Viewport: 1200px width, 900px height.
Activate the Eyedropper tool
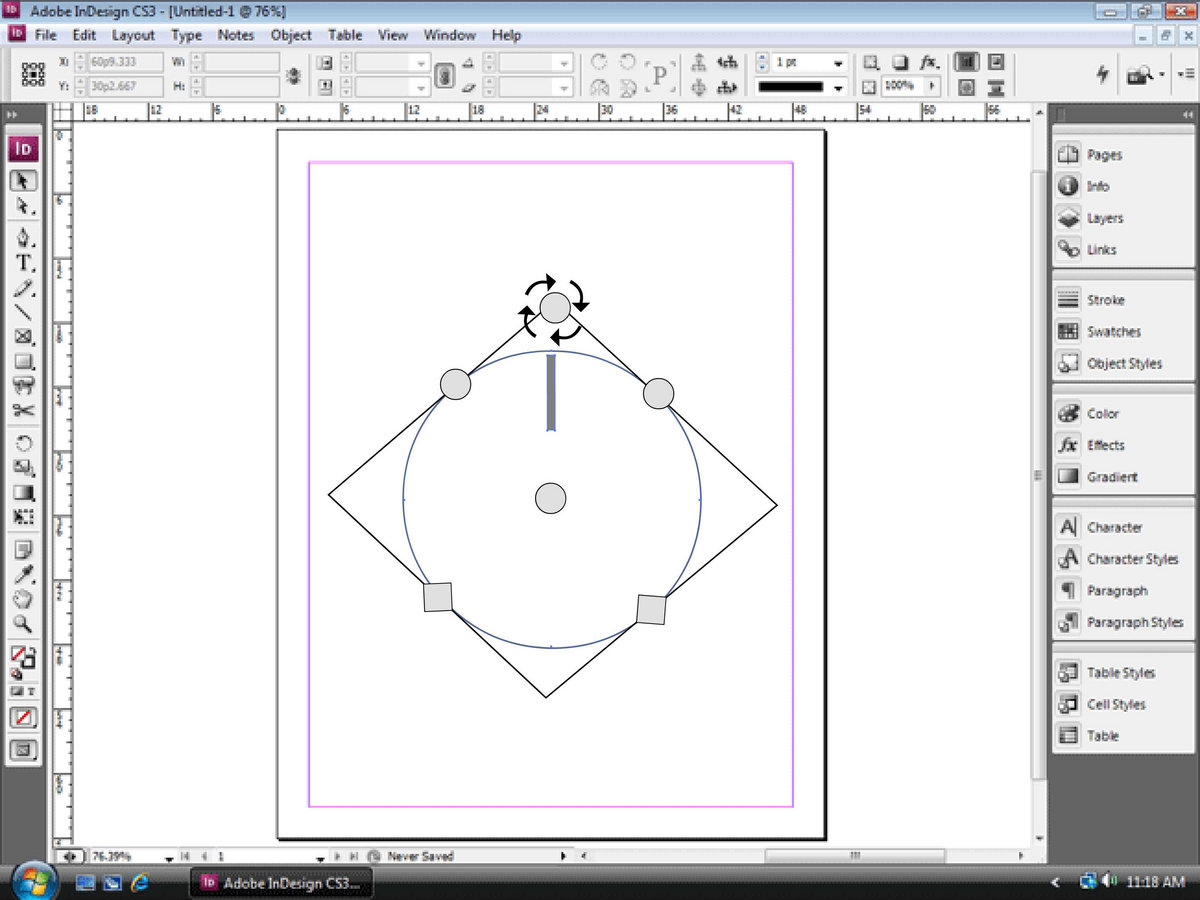tap(24, 574)
